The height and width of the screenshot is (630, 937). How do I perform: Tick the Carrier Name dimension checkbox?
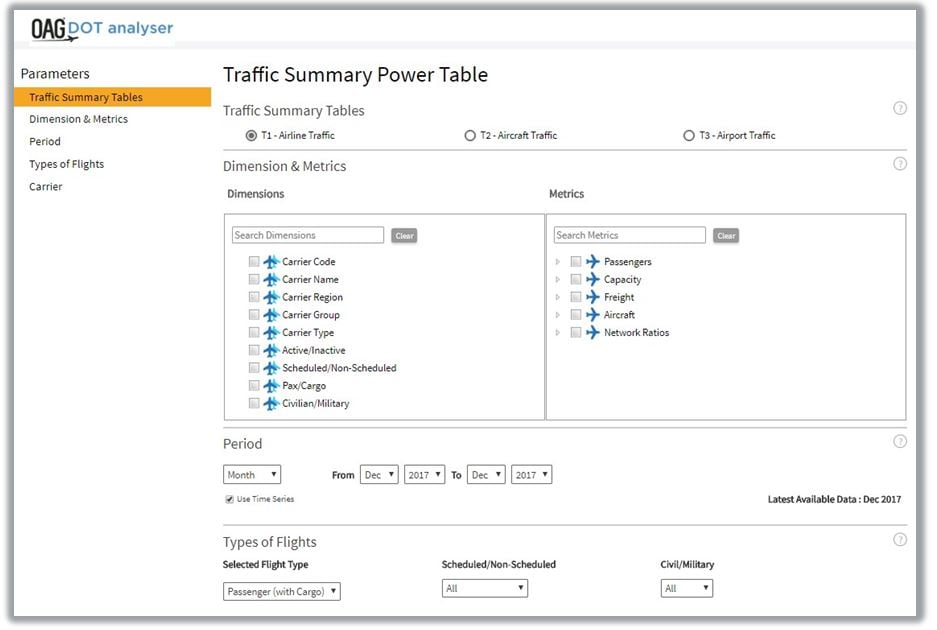tap(254, 280)
